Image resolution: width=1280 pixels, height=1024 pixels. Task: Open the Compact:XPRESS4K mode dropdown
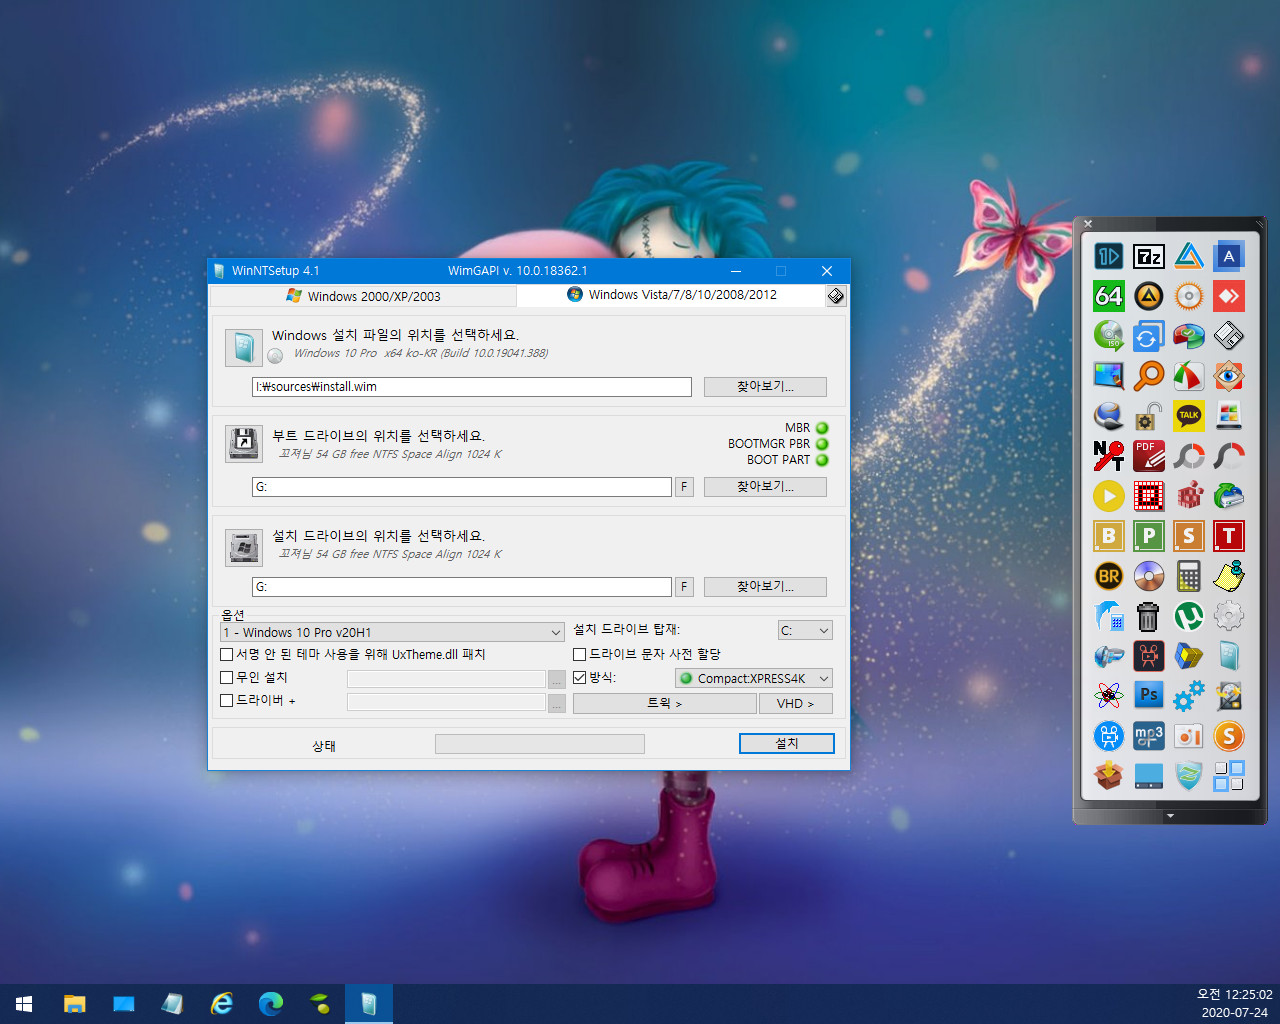pos(754,678)
